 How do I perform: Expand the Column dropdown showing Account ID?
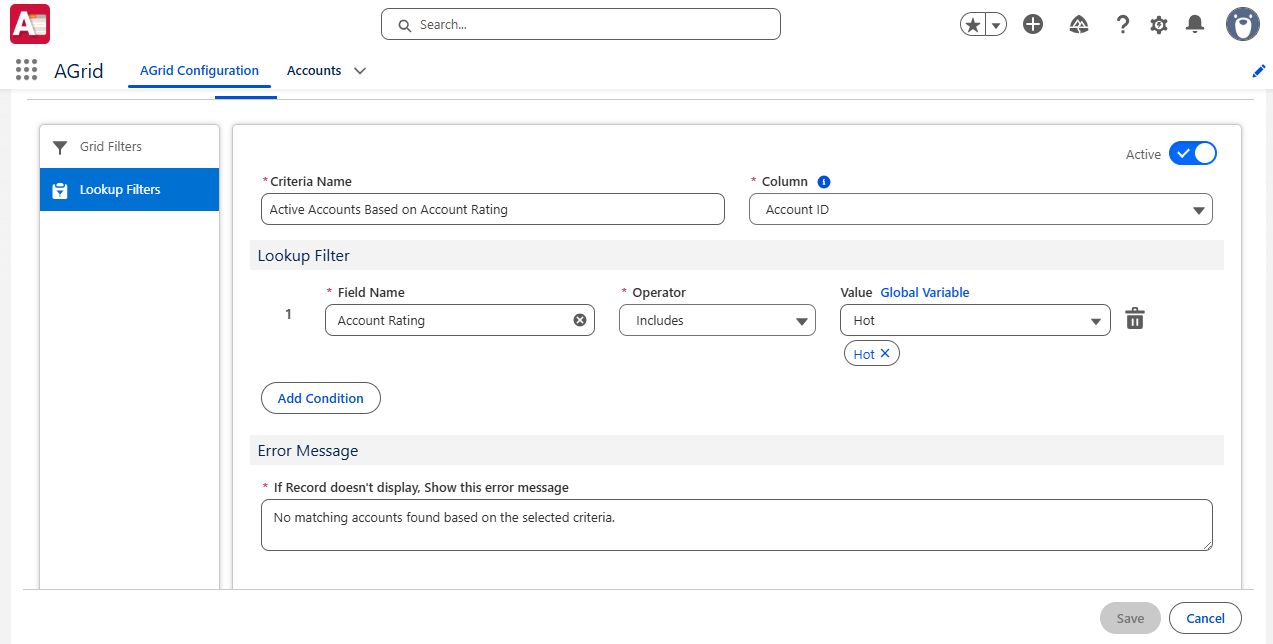point(980,210)
